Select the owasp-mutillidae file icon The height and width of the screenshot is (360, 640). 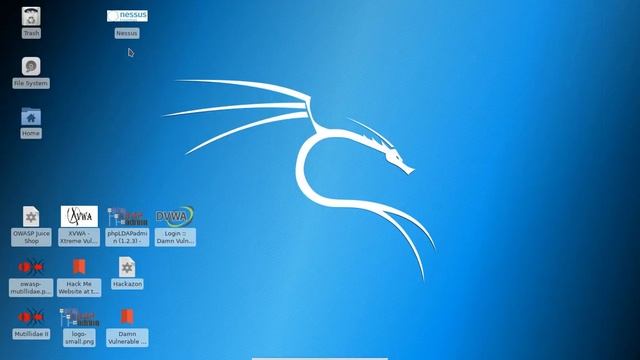tap(31, 267)
